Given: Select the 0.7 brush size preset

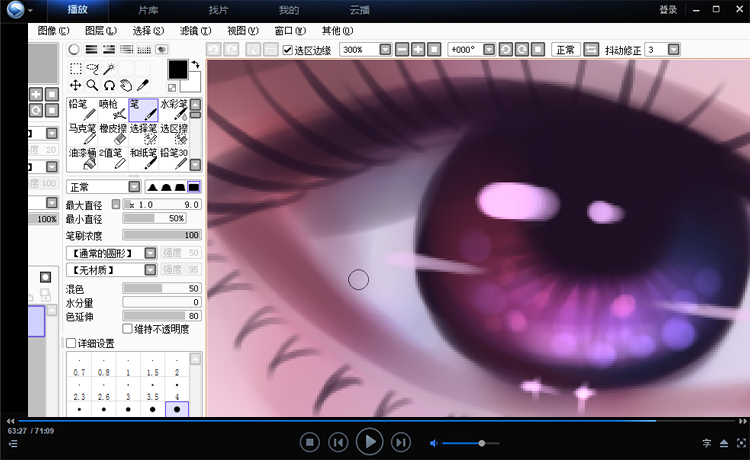Looking at the screenshot, I should tap(79, 366).
